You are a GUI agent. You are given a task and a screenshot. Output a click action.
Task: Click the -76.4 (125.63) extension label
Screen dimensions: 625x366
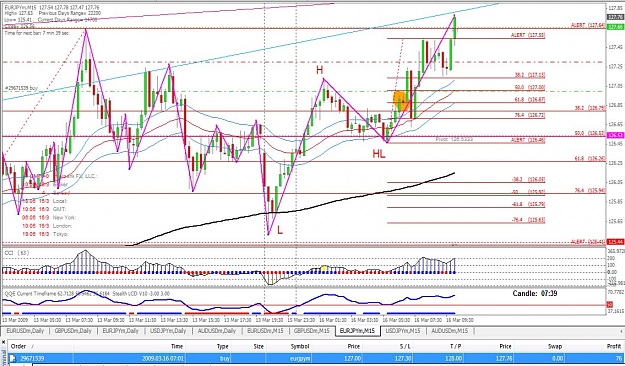(x=529, y=220)
